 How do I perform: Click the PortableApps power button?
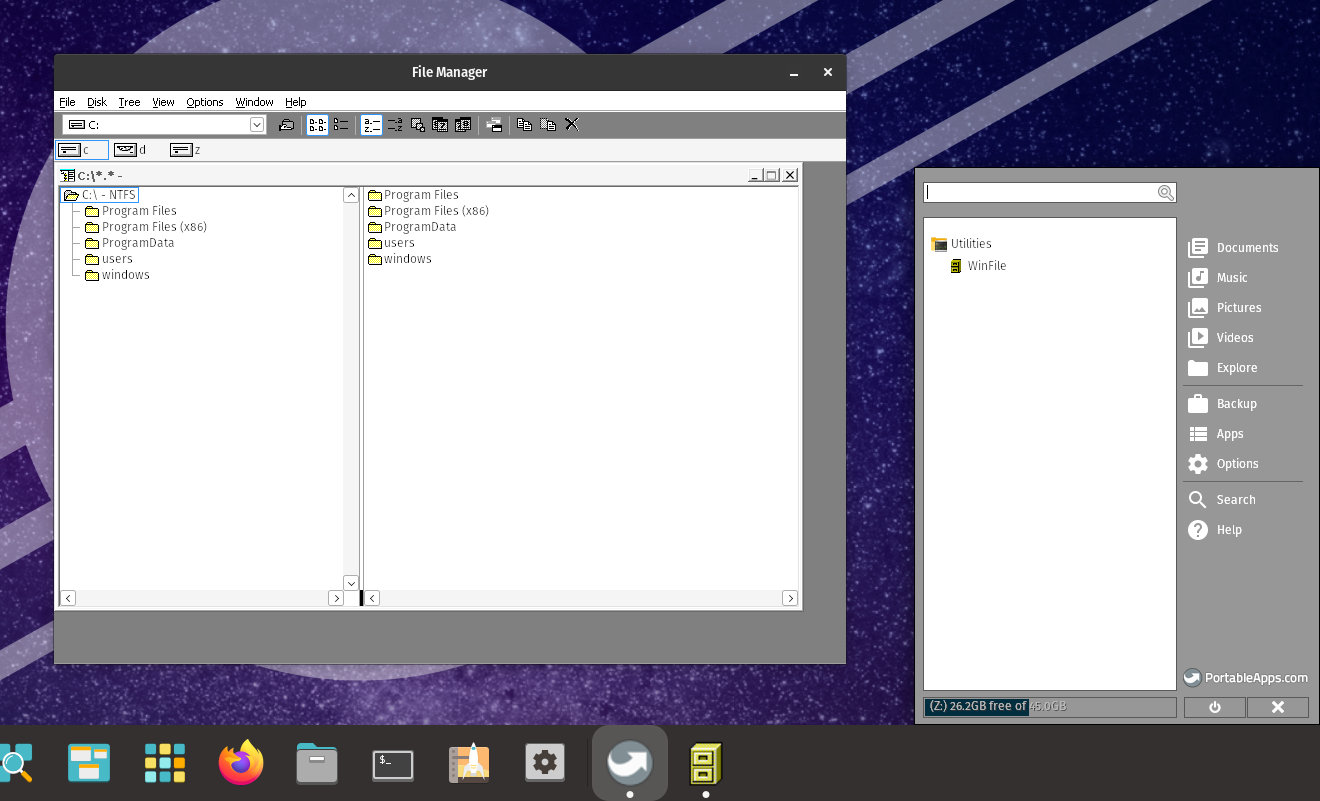point(1215,707)
